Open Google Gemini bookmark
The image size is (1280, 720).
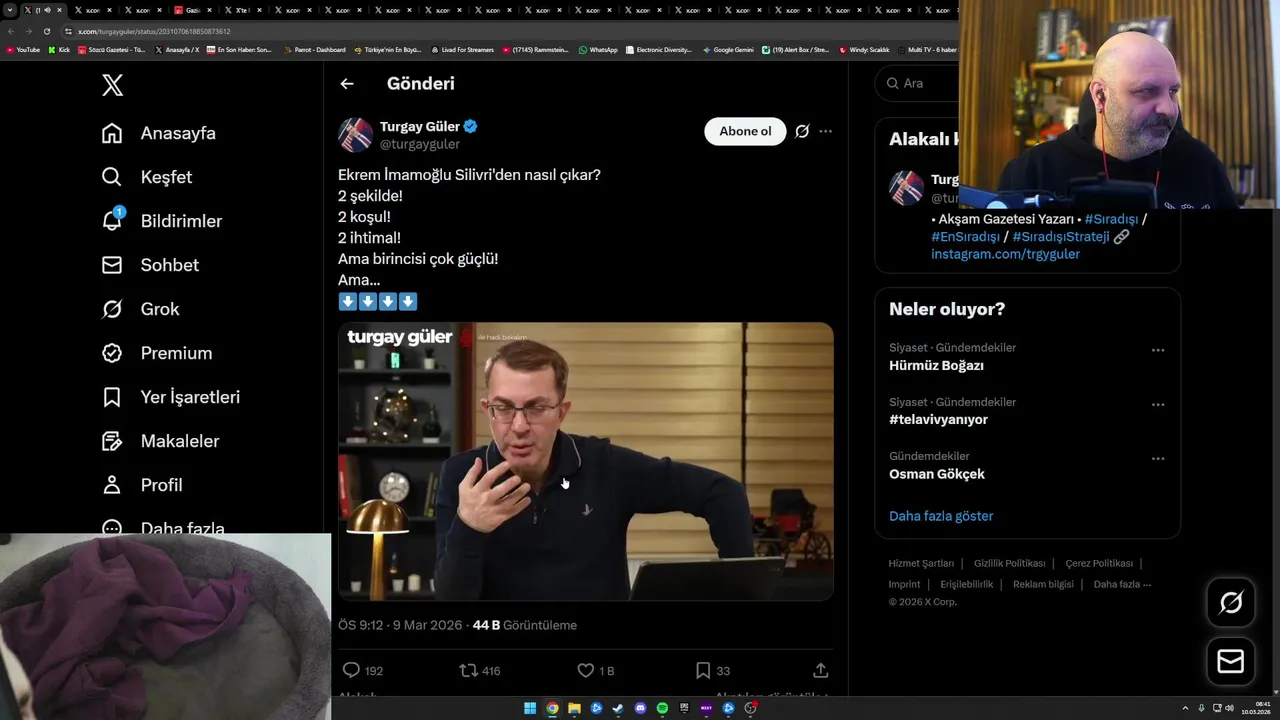pyautogui.click(x=728, y=49)
